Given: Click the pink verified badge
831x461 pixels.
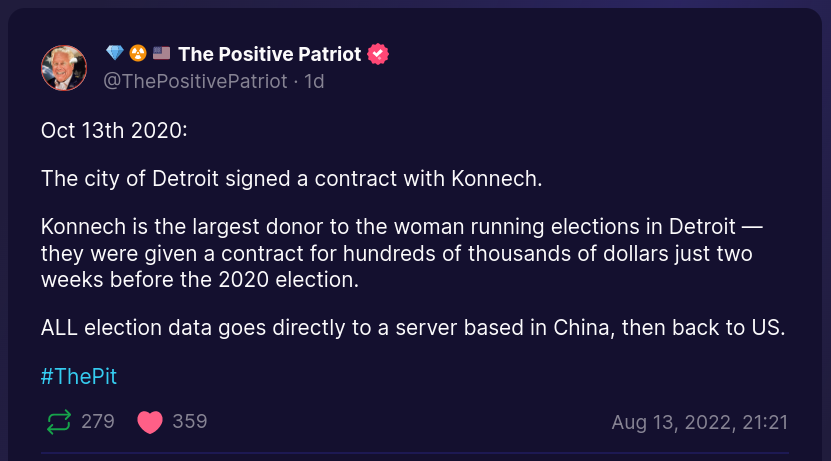Looking at the screenshot, I should coord(378,54).
